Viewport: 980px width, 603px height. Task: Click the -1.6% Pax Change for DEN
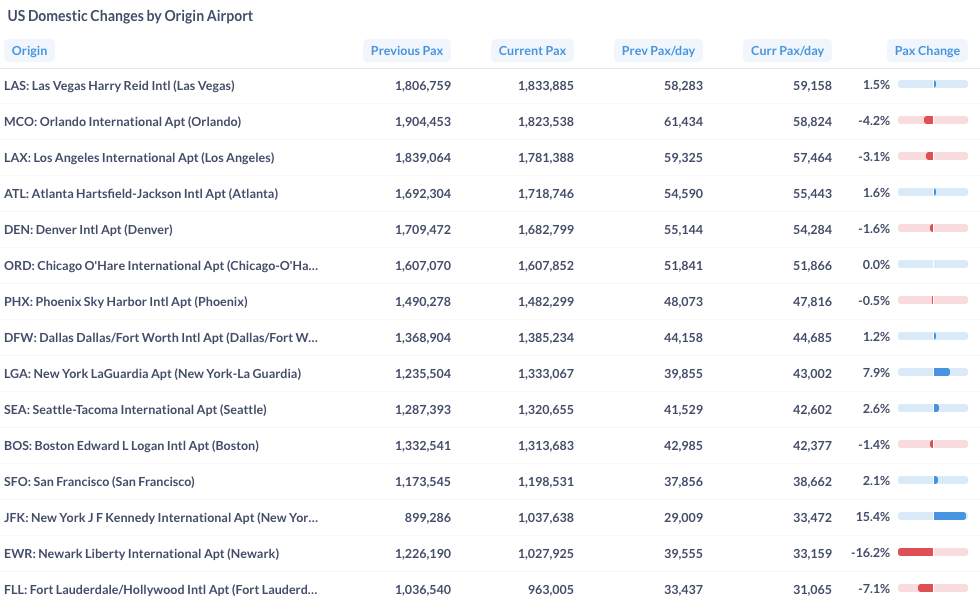(x=874, y=229)
